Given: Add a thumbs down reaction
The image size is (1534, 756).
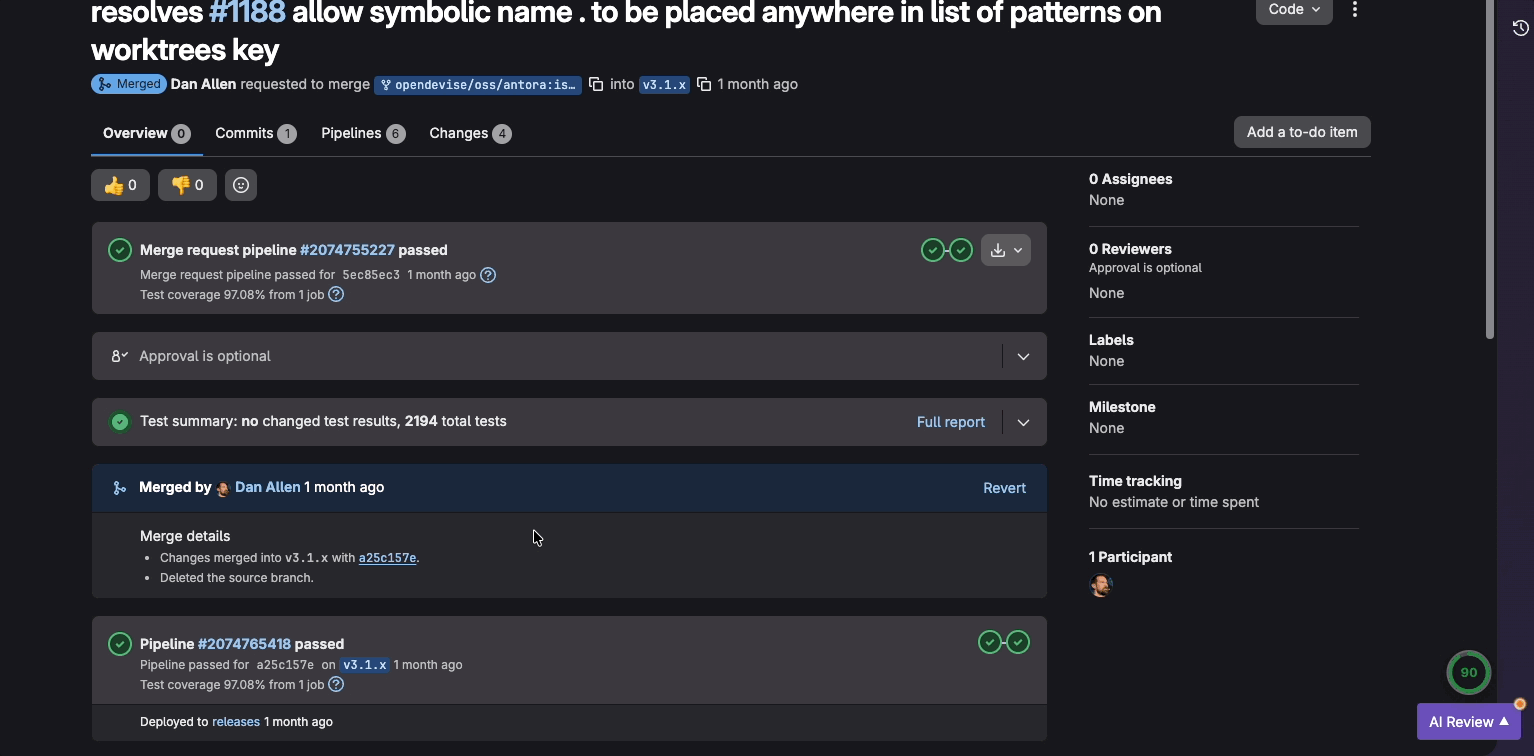Looking at the screenshot, I should tap(187, 184).
